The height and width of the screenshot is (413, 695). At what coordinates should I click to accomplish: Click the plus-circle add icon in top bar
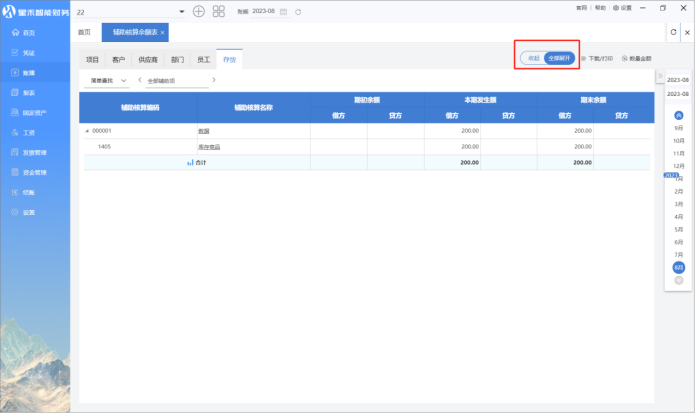click(198, 11)
